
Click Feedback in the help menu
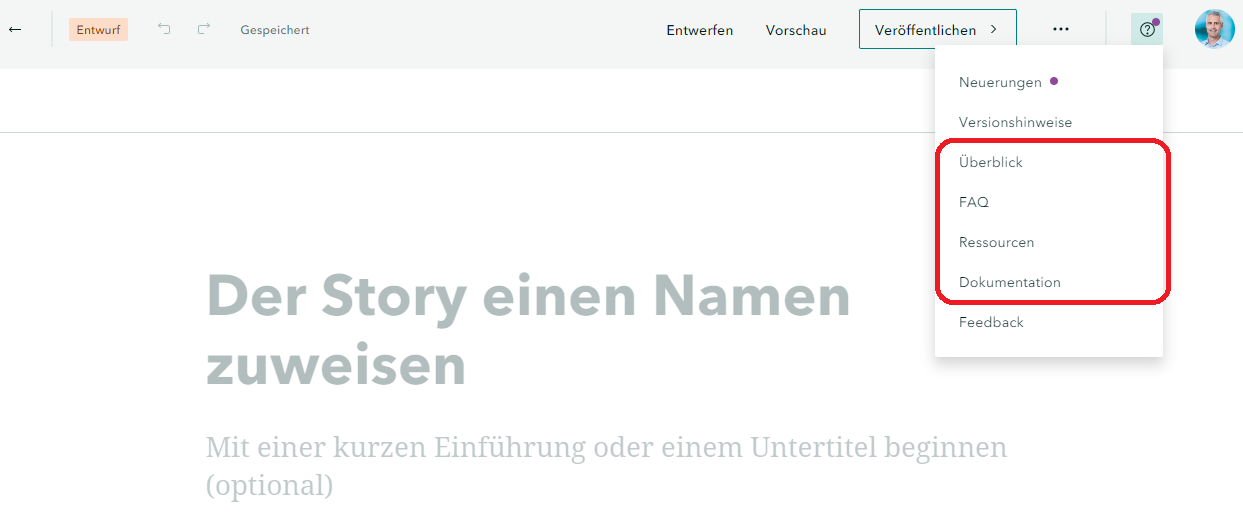point(991,322)
